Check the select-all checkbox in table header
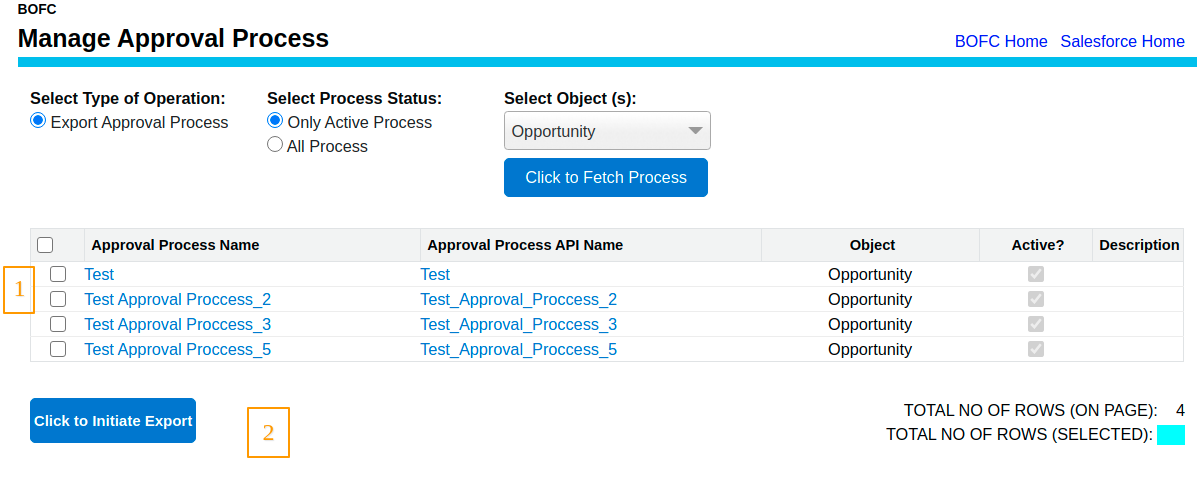Viewport: 1198px width, 488px height. click(45, 245)
